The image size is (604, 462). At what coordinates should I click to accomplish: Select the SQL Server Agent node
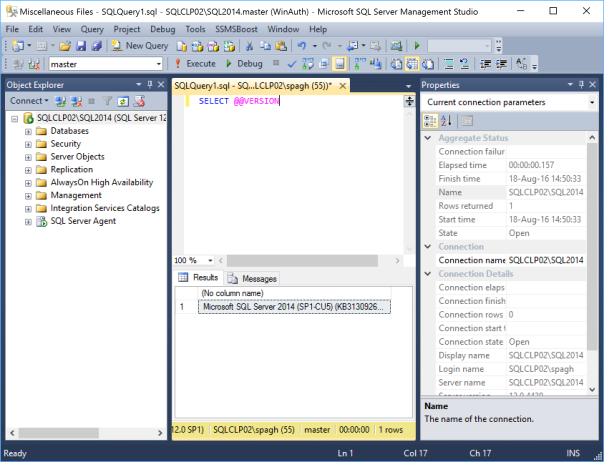tap(82, 221)
